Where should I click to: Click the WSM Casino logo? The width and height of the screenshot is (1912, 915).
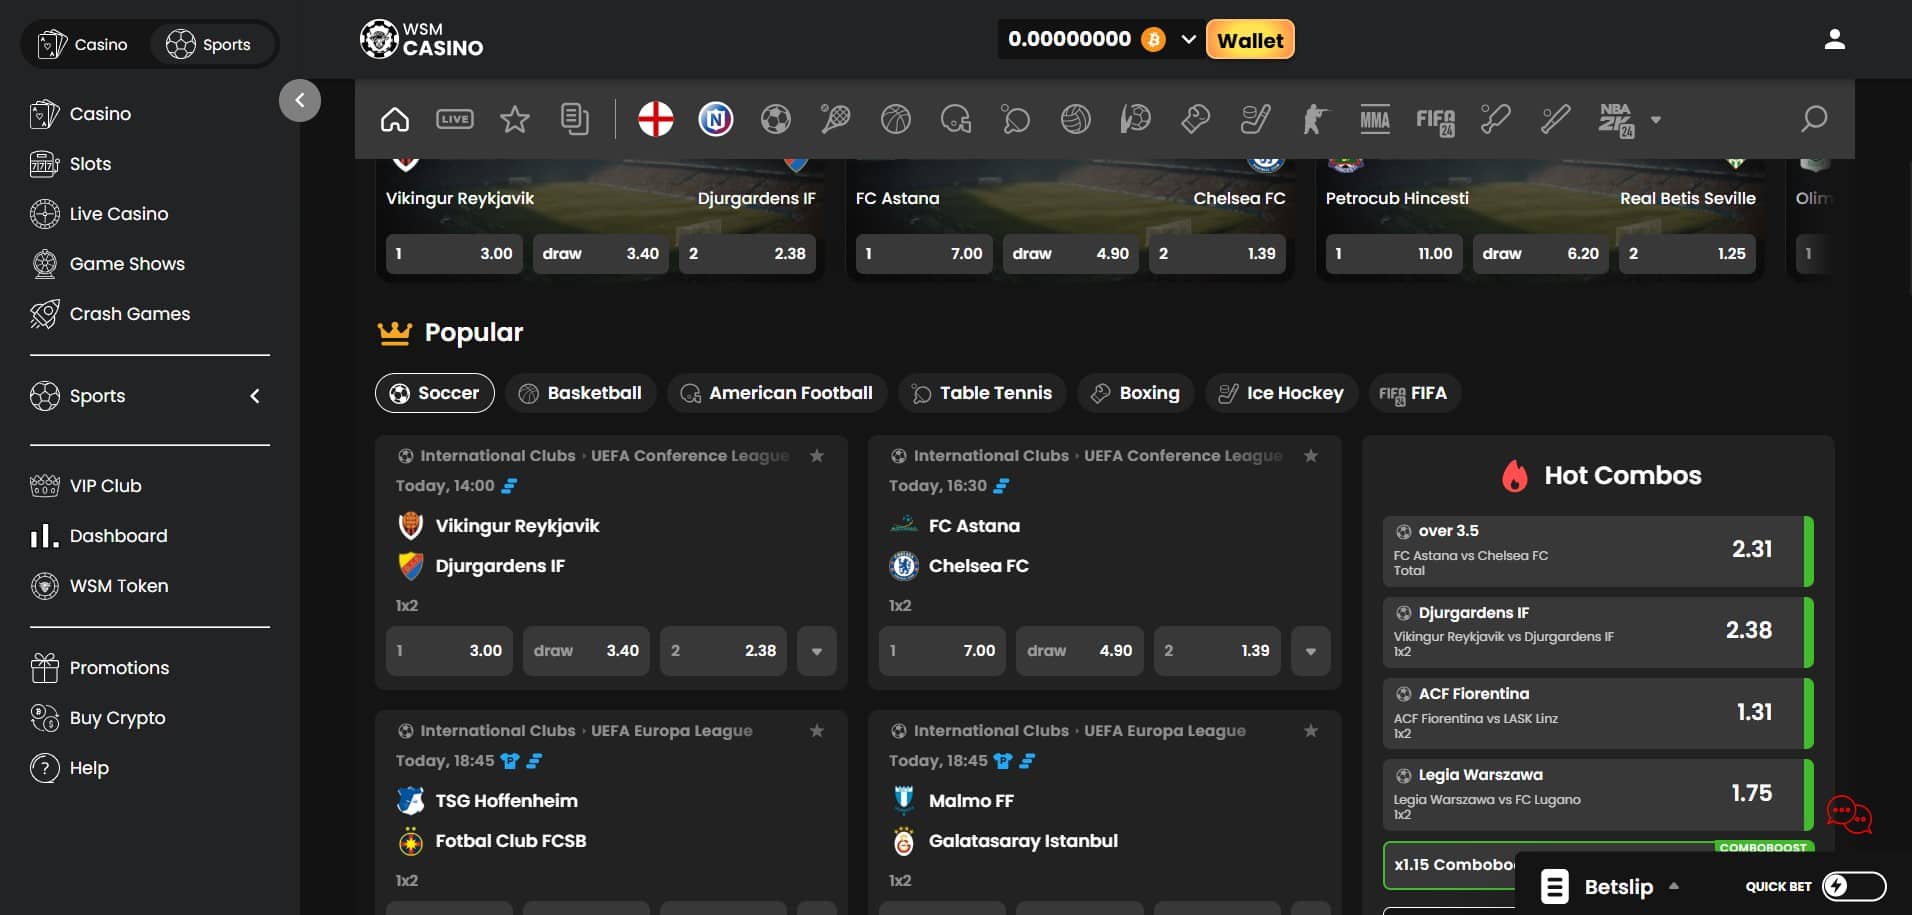coord(421,39)
